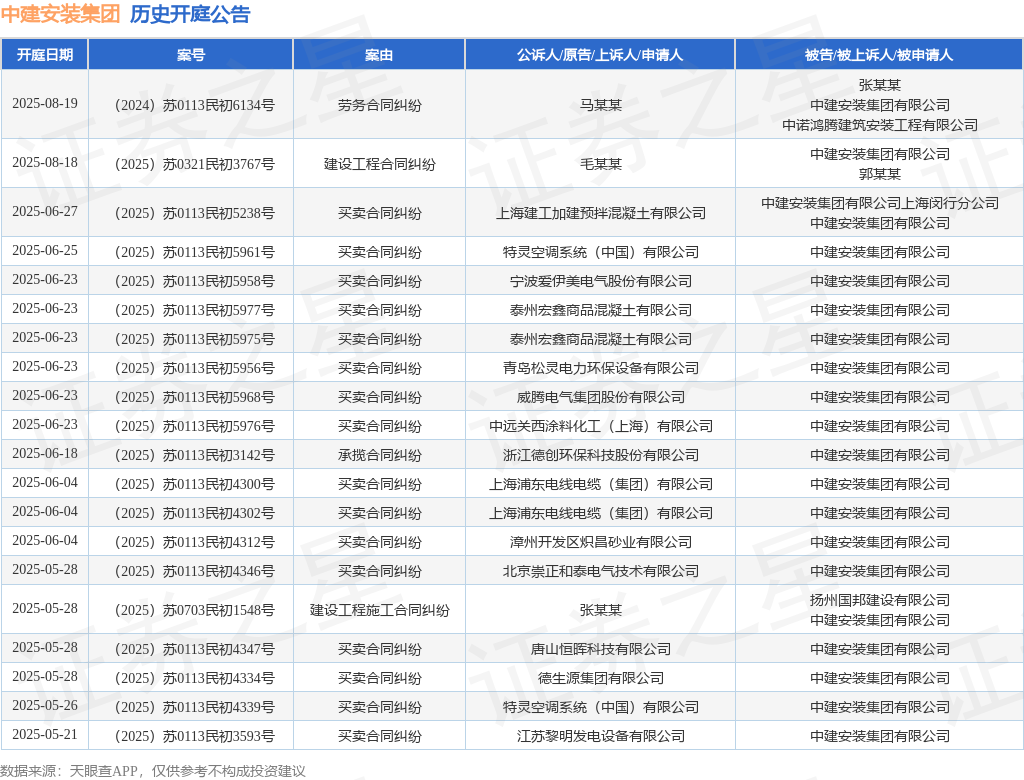Select date cell 2025-05-21
The height and width of the screenshot is (780, 1024).
point(44,735)
